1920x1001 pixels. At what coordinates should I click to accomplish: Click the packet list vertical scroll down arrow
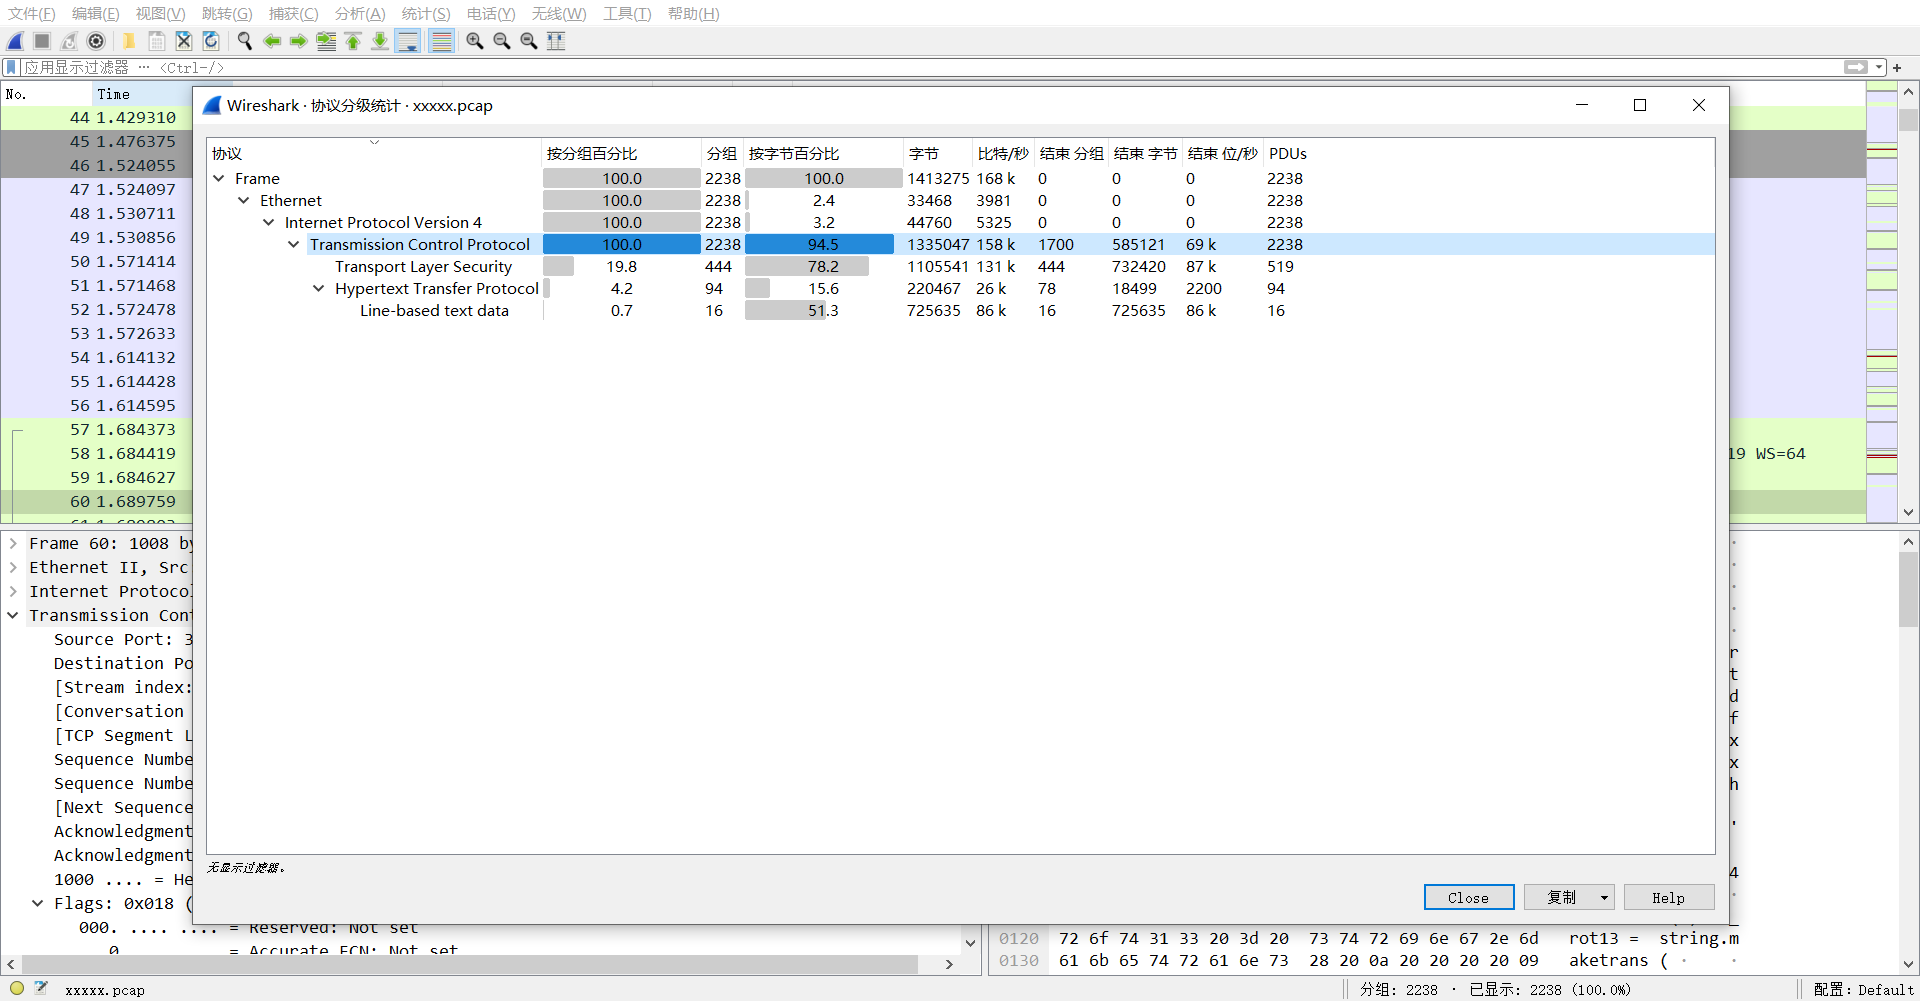1908,512
